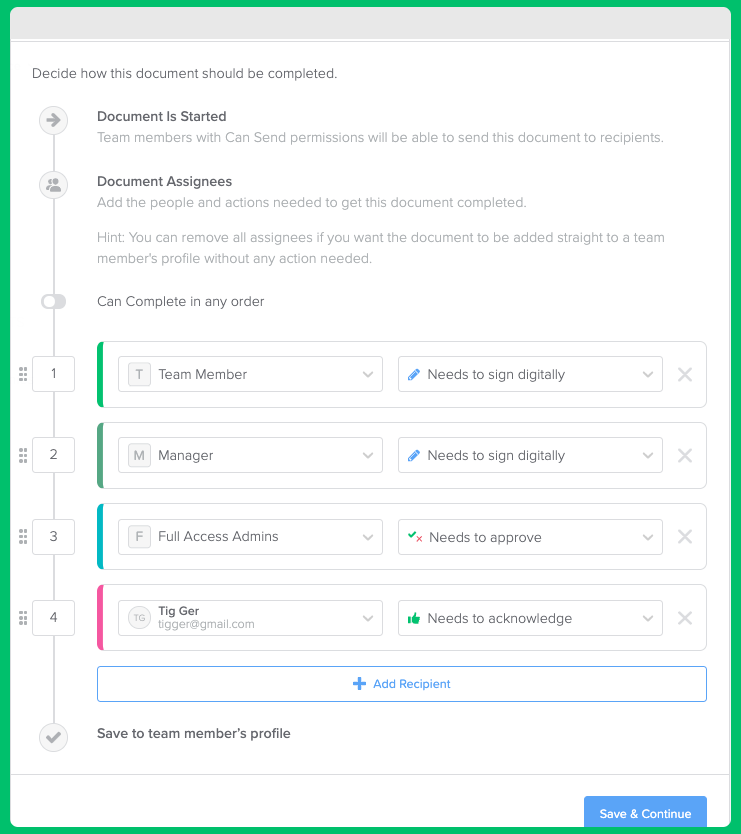This screenshot has height=834, width=741.
Task: Click the drag handle beside step 4
Action: point(22,617)
